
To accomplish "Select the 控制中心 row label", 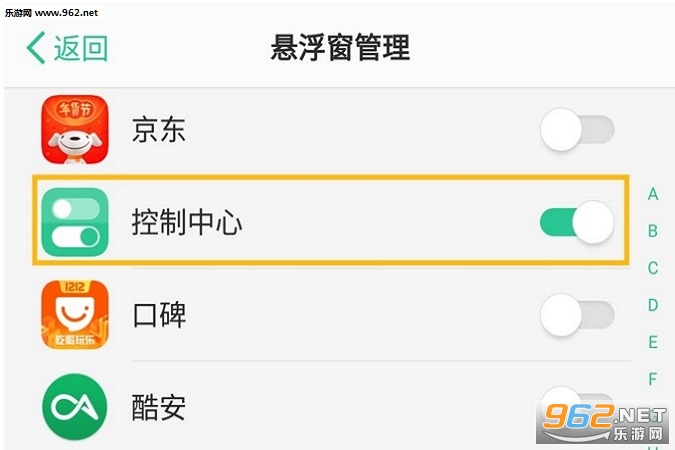I will (187, 222).
